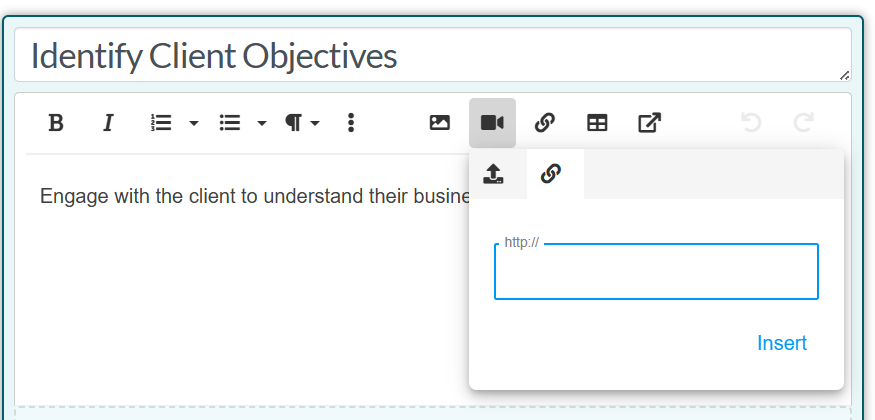
Task: Open the paragraph format dropdown
Action: 302,123
